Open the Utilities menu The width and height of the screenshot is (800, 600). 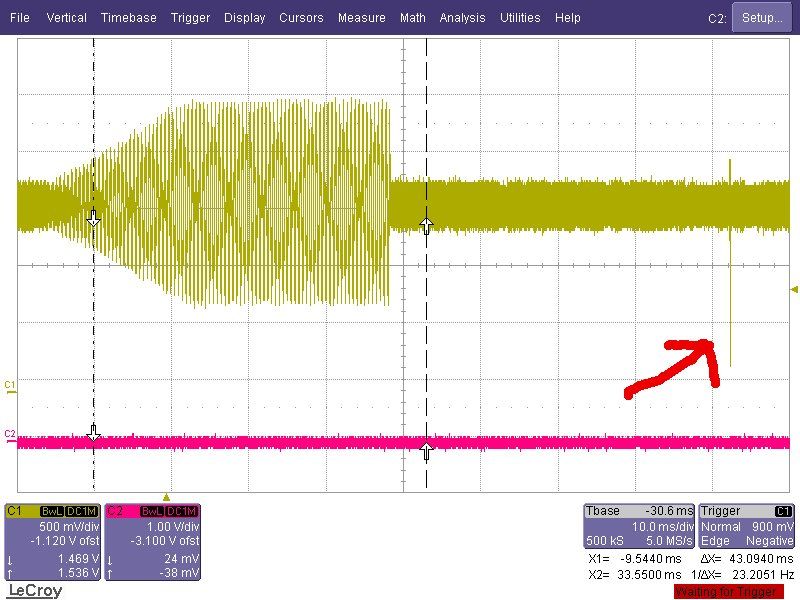pos(520,18)
